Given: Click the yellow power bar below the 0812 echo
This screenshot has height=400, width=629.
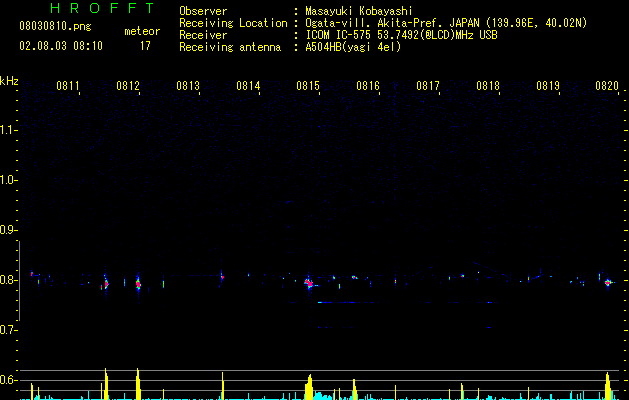Looking at the screenshot, I should click(x=138, y=384).
